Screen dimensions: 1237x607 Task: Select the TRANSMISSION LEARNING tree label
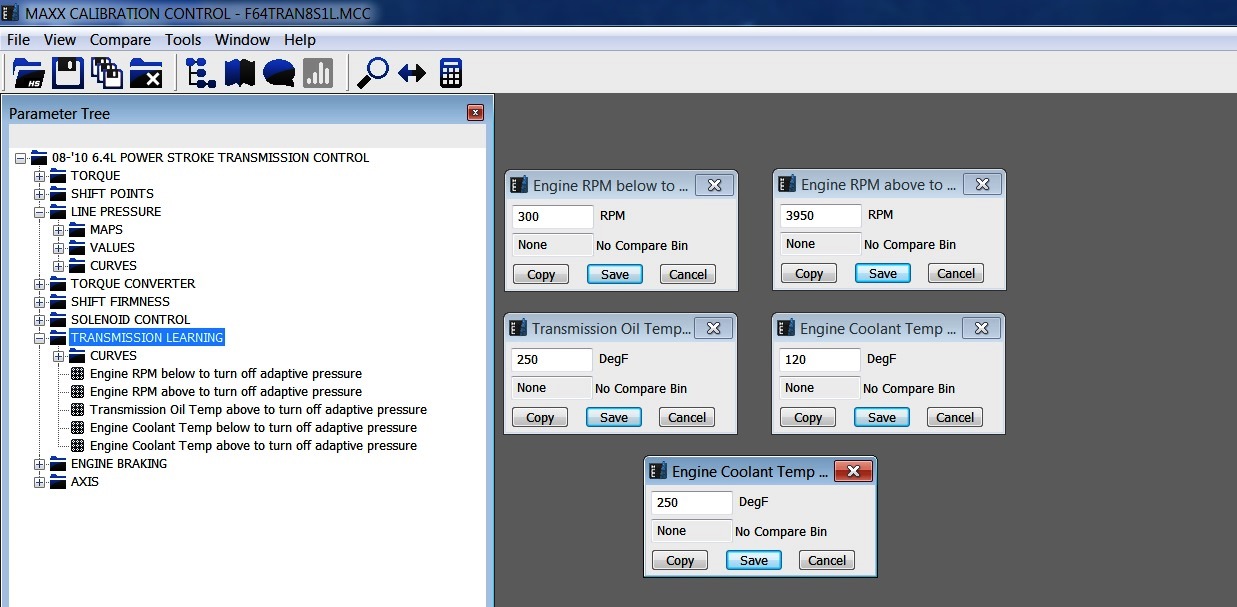pos(147,338)
